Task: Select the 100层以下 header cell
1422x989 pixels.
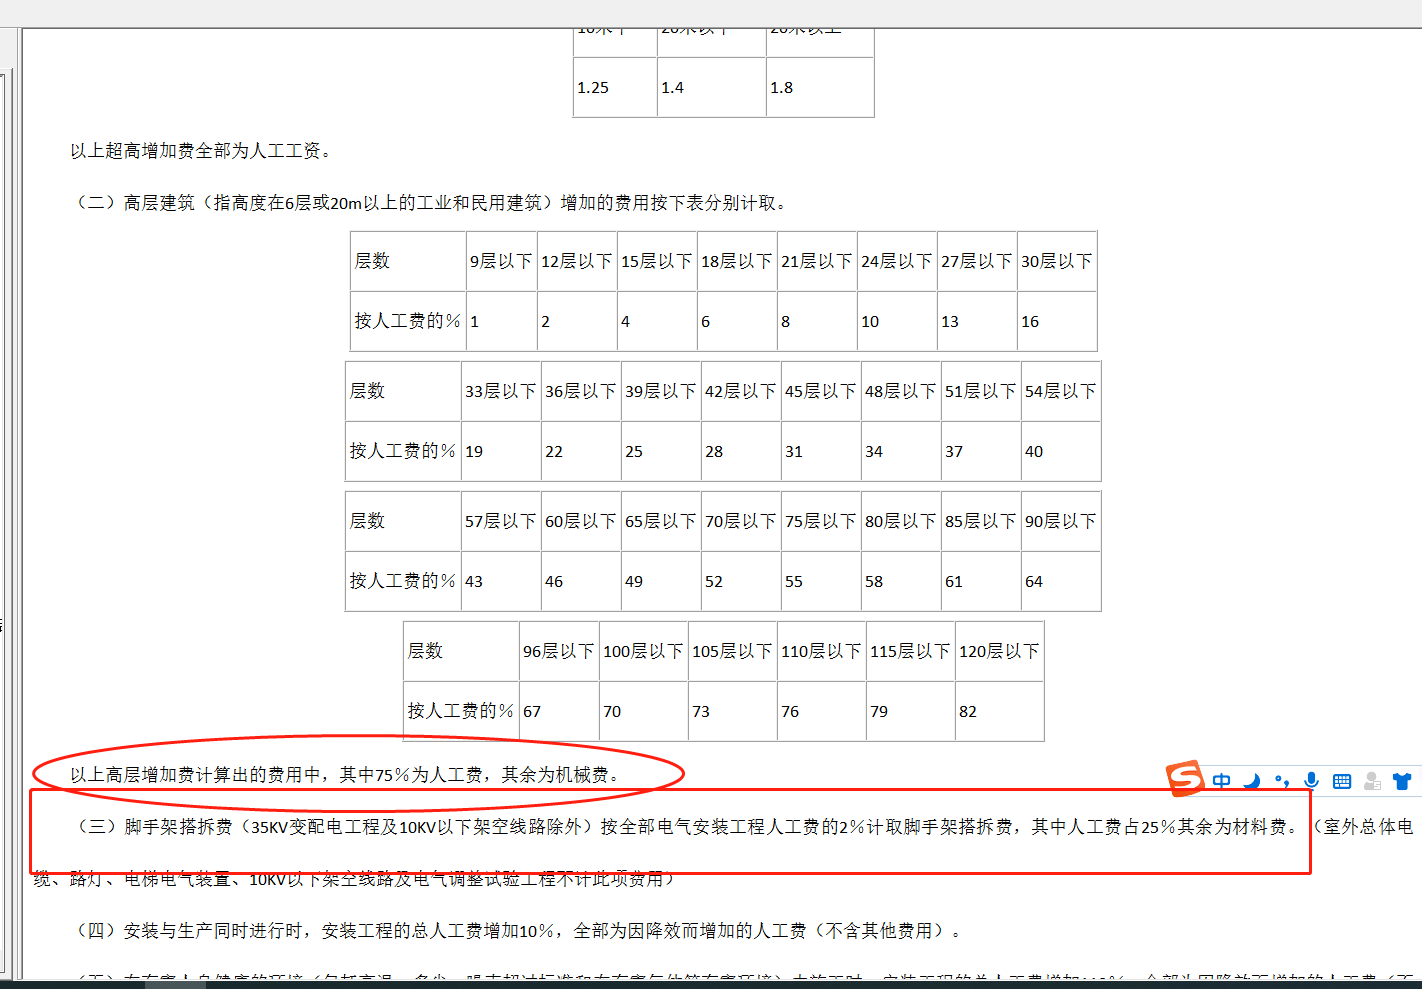Action: pos(644,651)
